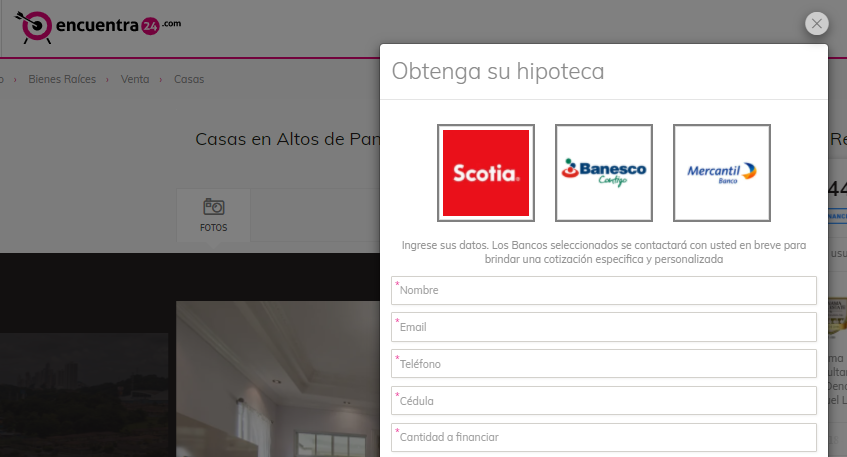This screenshot has width=847, height=457.
Task: Focus the Cantidad a financiar field
Action: [x=603, y=438]
